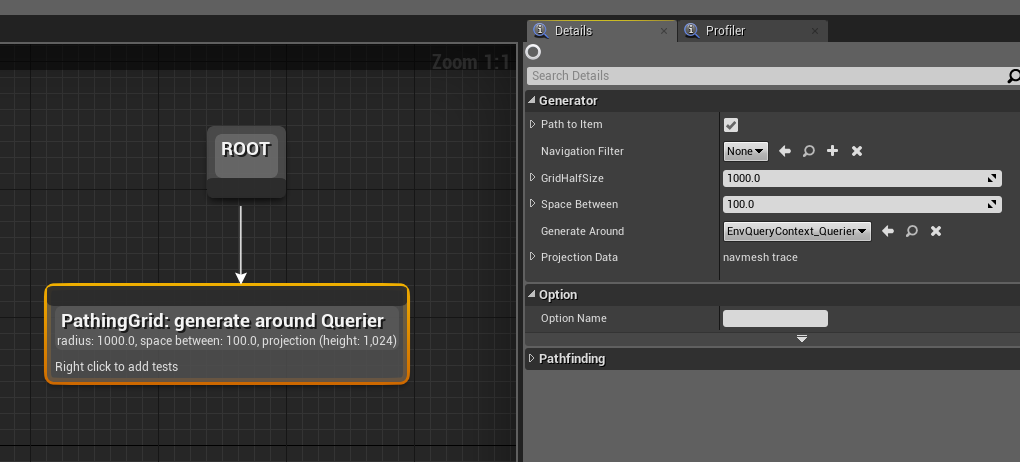Click the Details tab info icon
The image size is (1020, 462).
click(x=540, y=31)
